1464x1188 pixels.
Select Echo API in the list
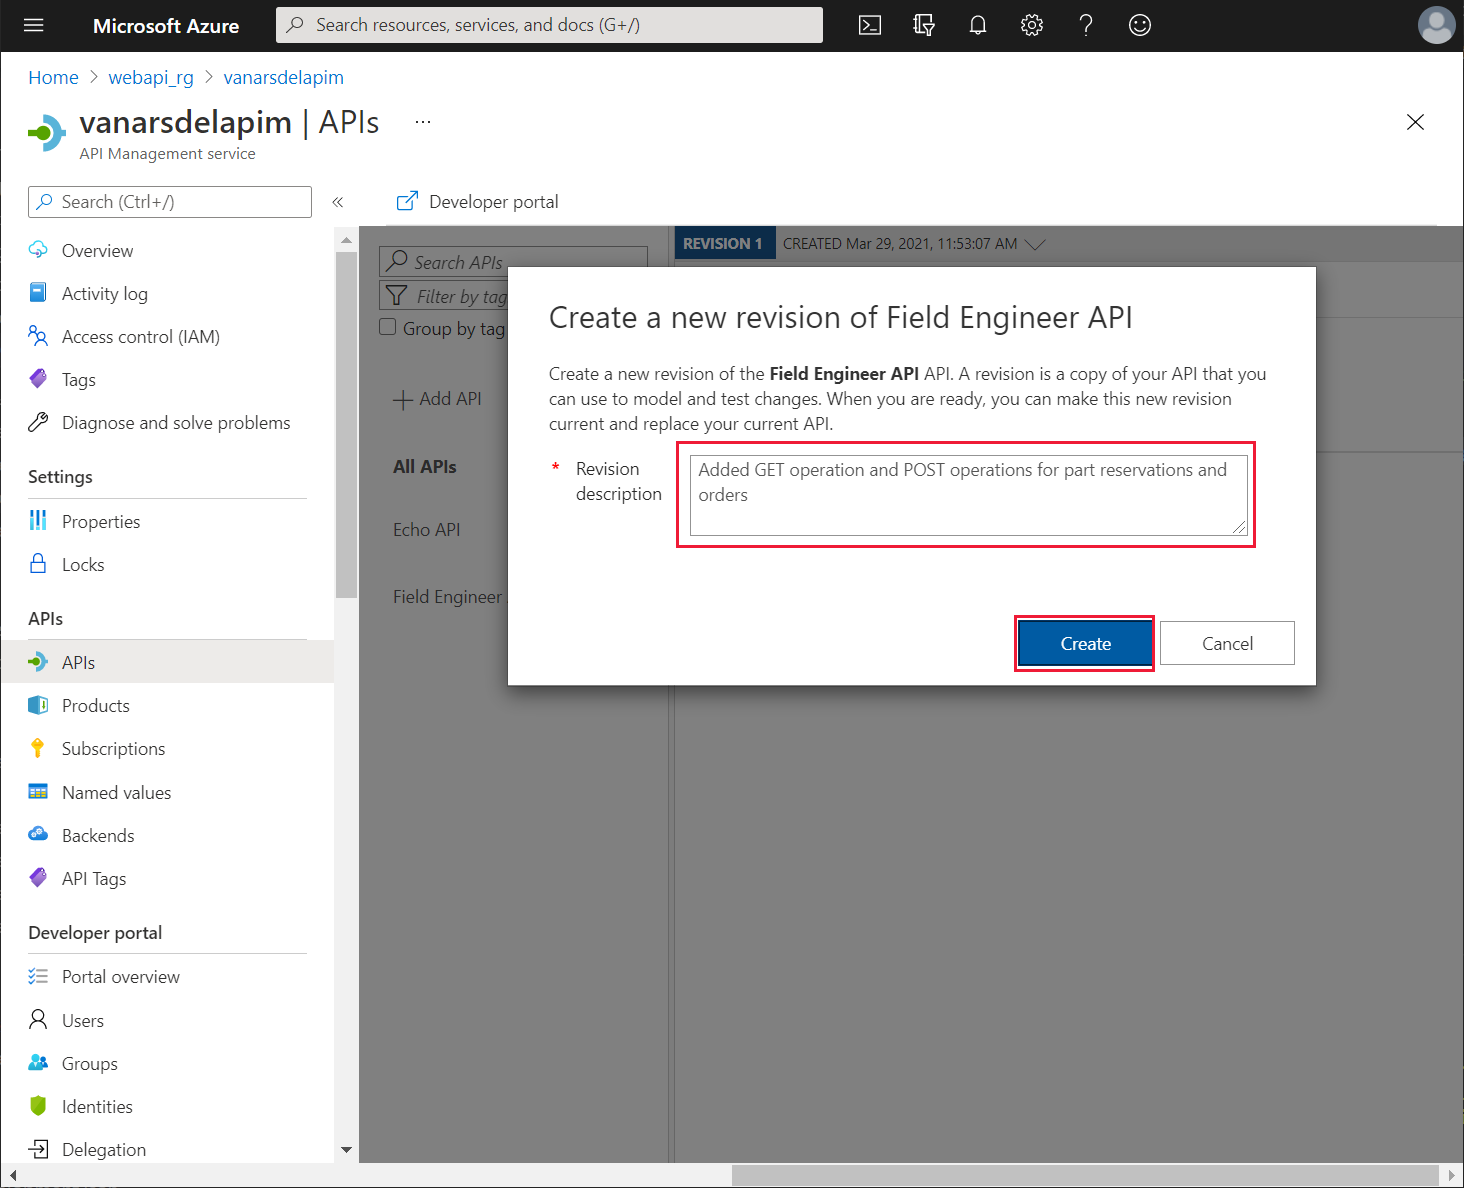point(427,529)
